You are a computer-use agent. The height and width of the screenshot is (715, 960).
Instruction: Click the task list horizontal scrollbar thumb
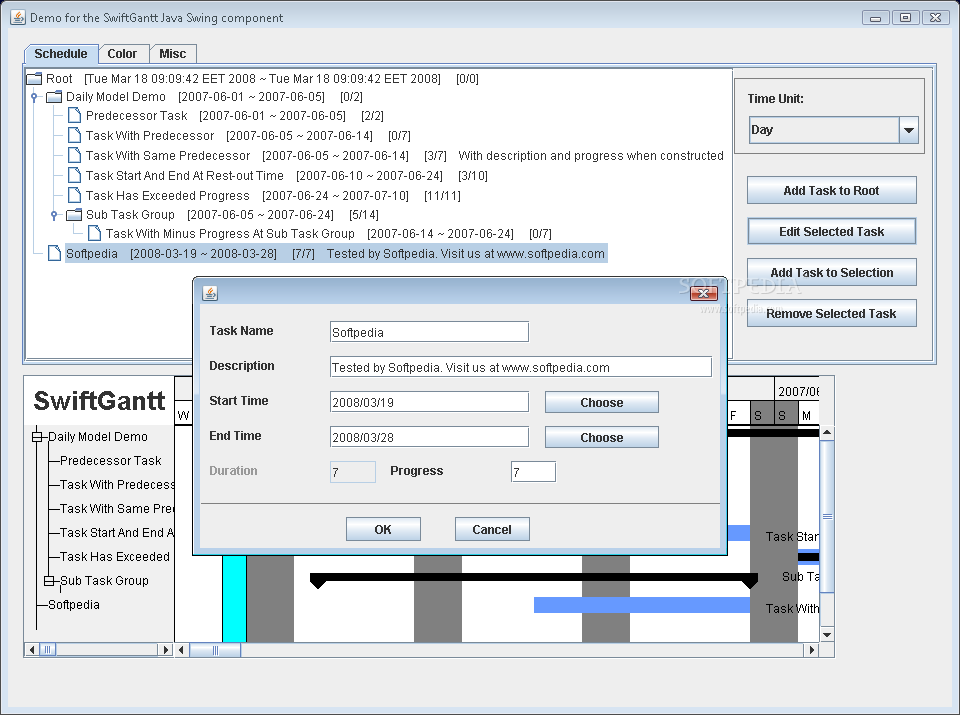click(x=48, y=649)
